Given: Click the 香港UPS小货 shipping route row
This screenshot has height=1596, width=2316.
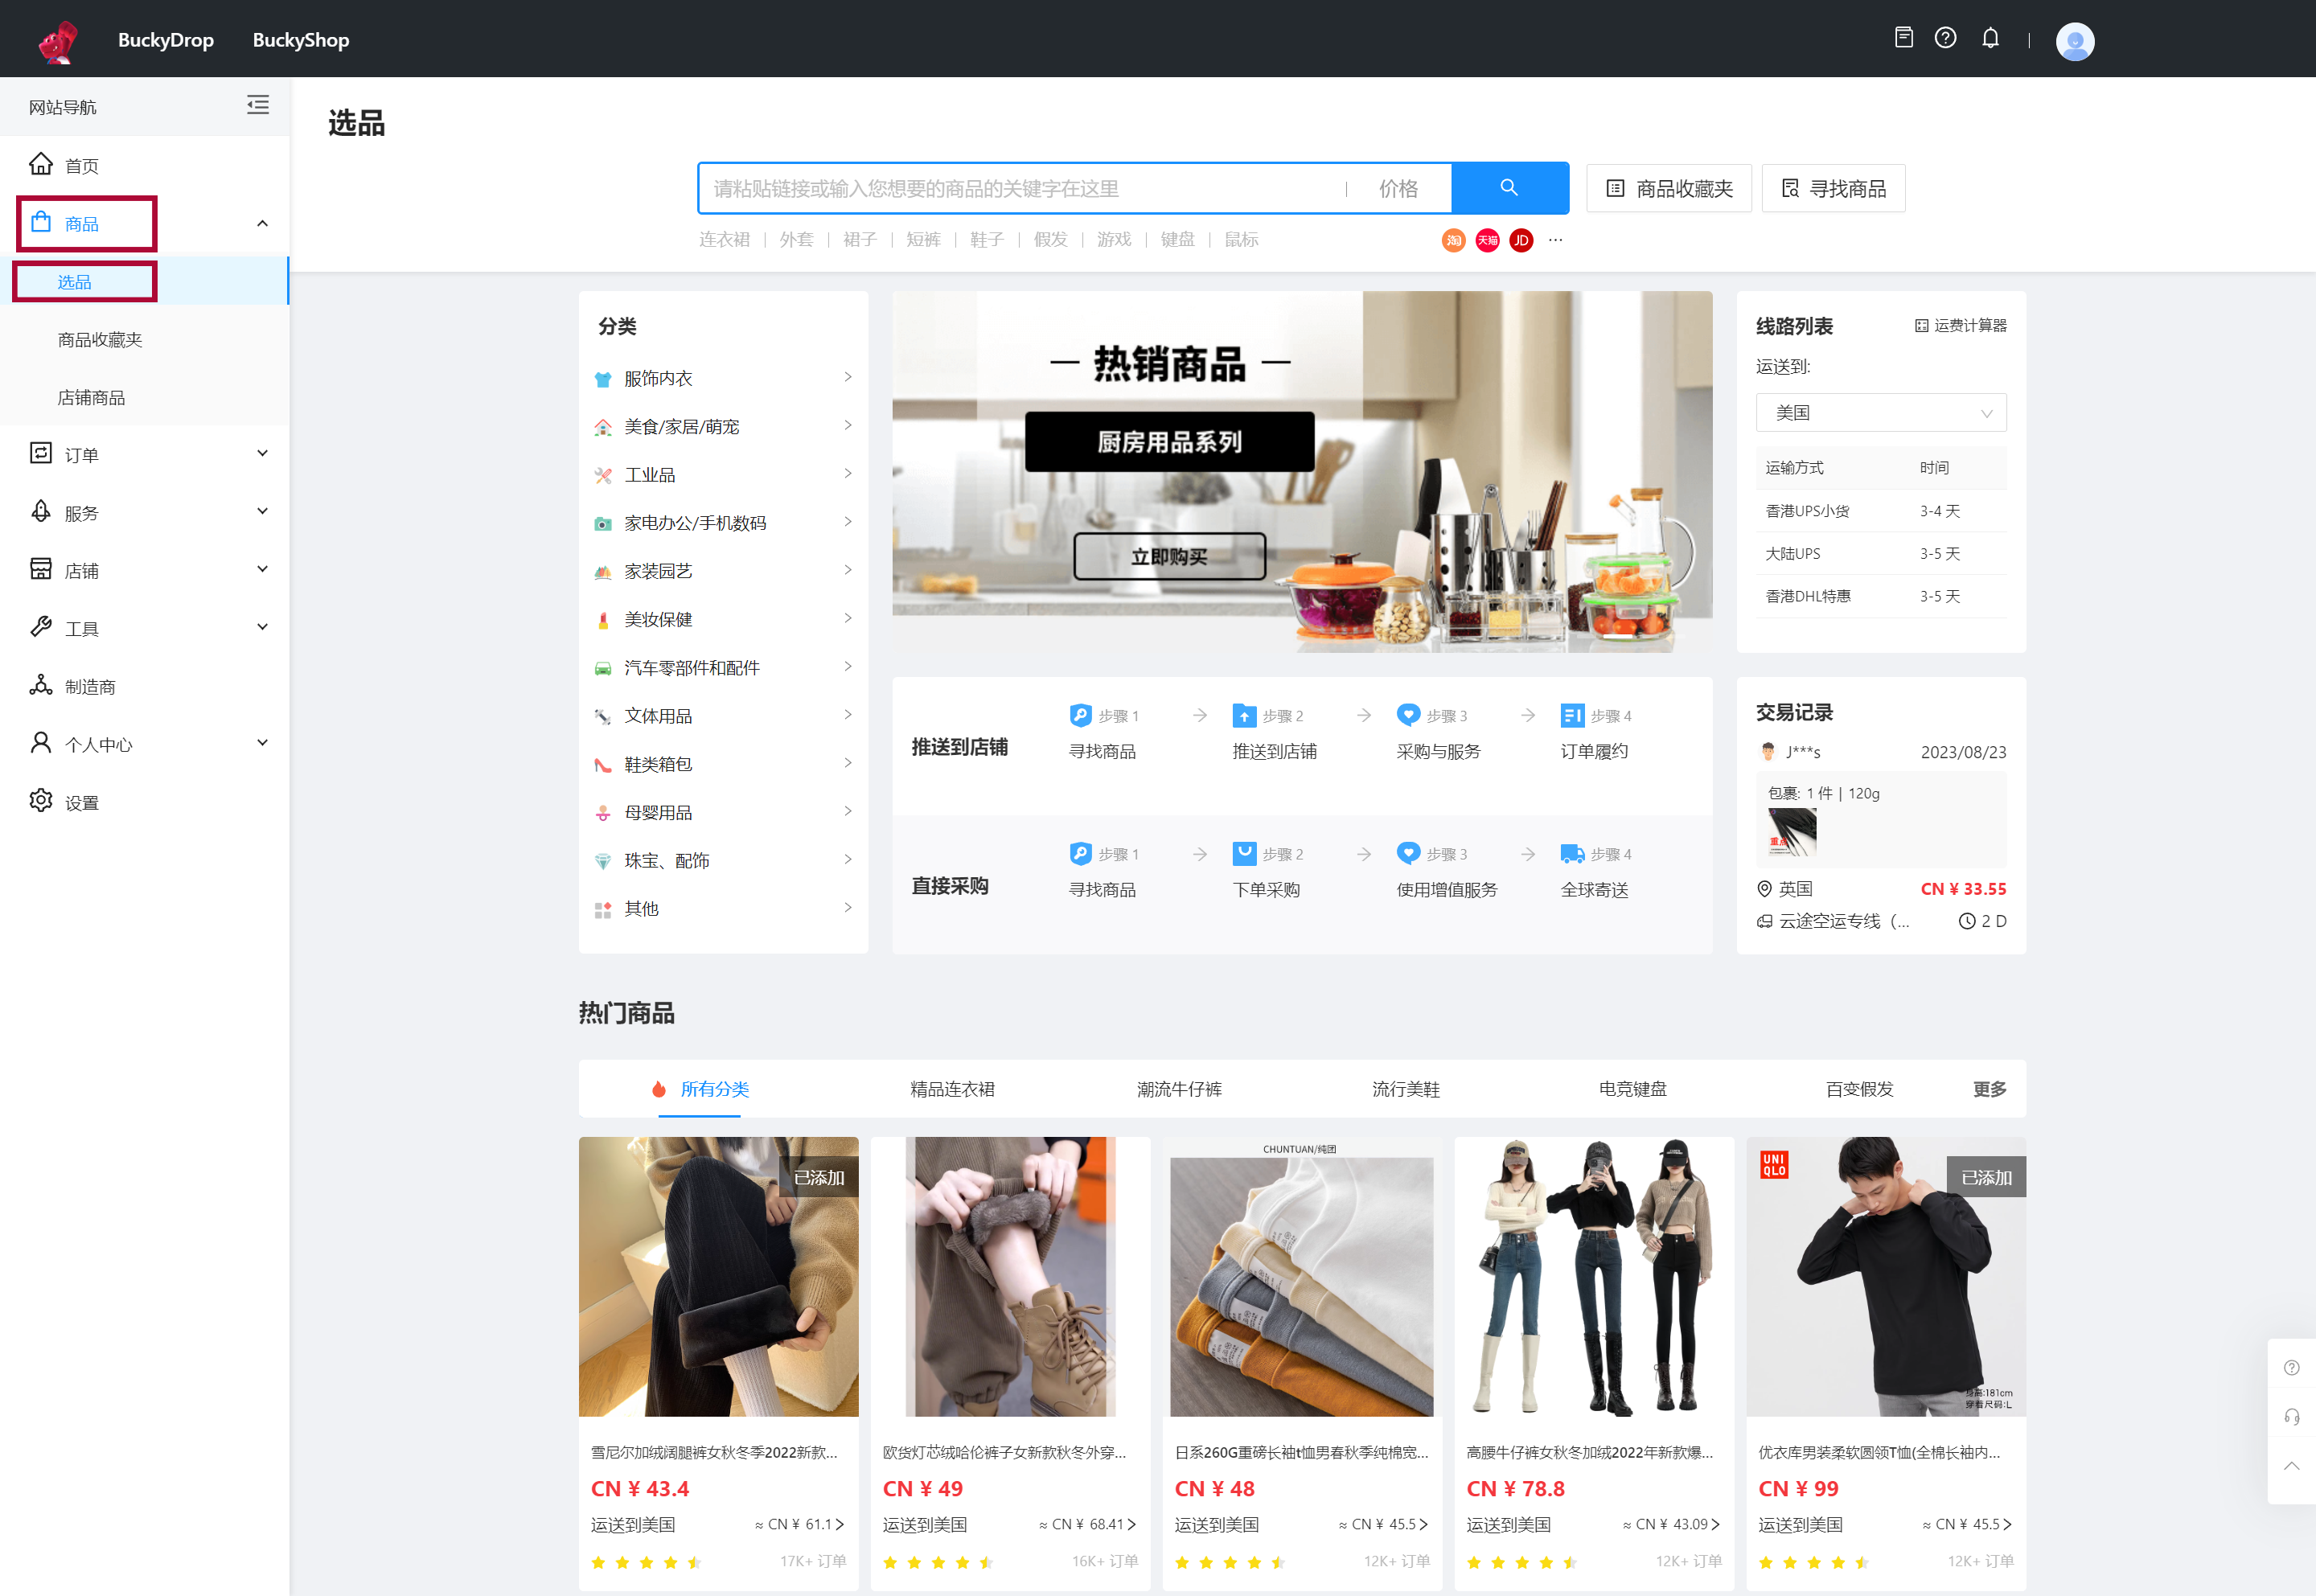Looking at the screenshot, I should [1881, 511].
